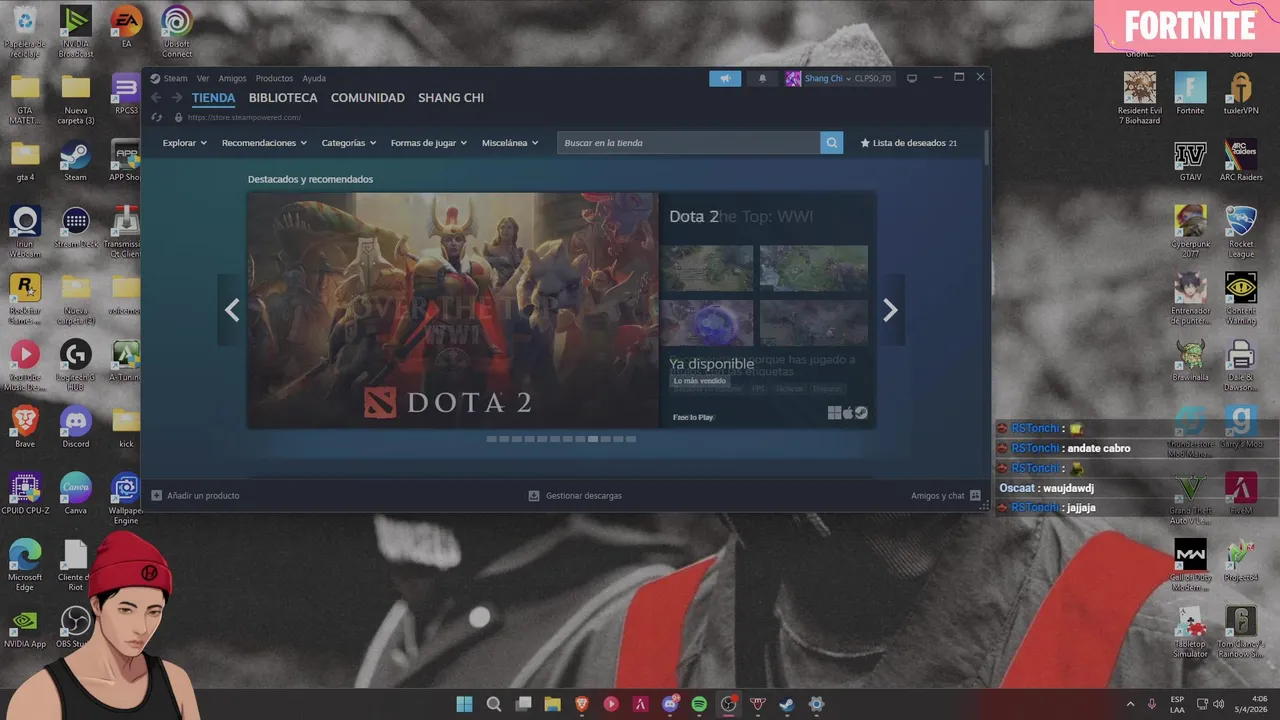Open Steam announcements megaphone button
1280x720 pixels.
click(x=725, y=78)
